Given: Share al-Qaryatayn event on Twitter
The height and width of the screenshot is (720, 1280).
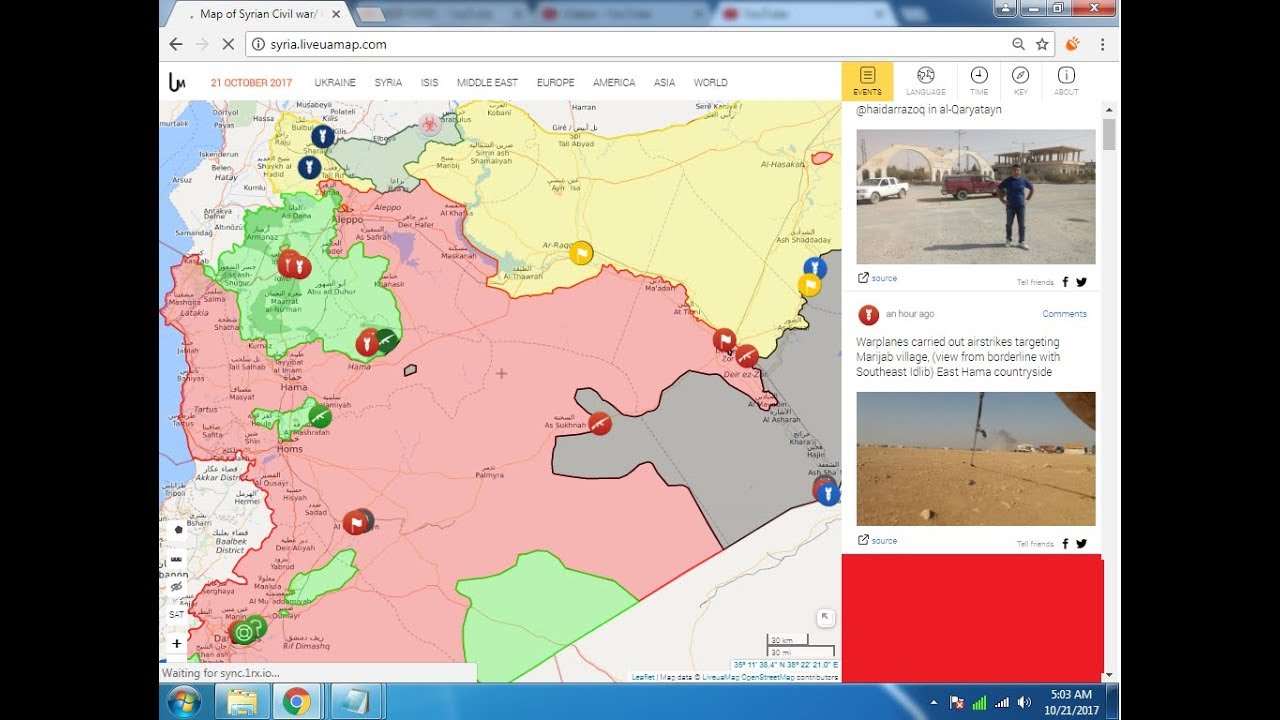Looking at the screenshot, I should 1081,282.
